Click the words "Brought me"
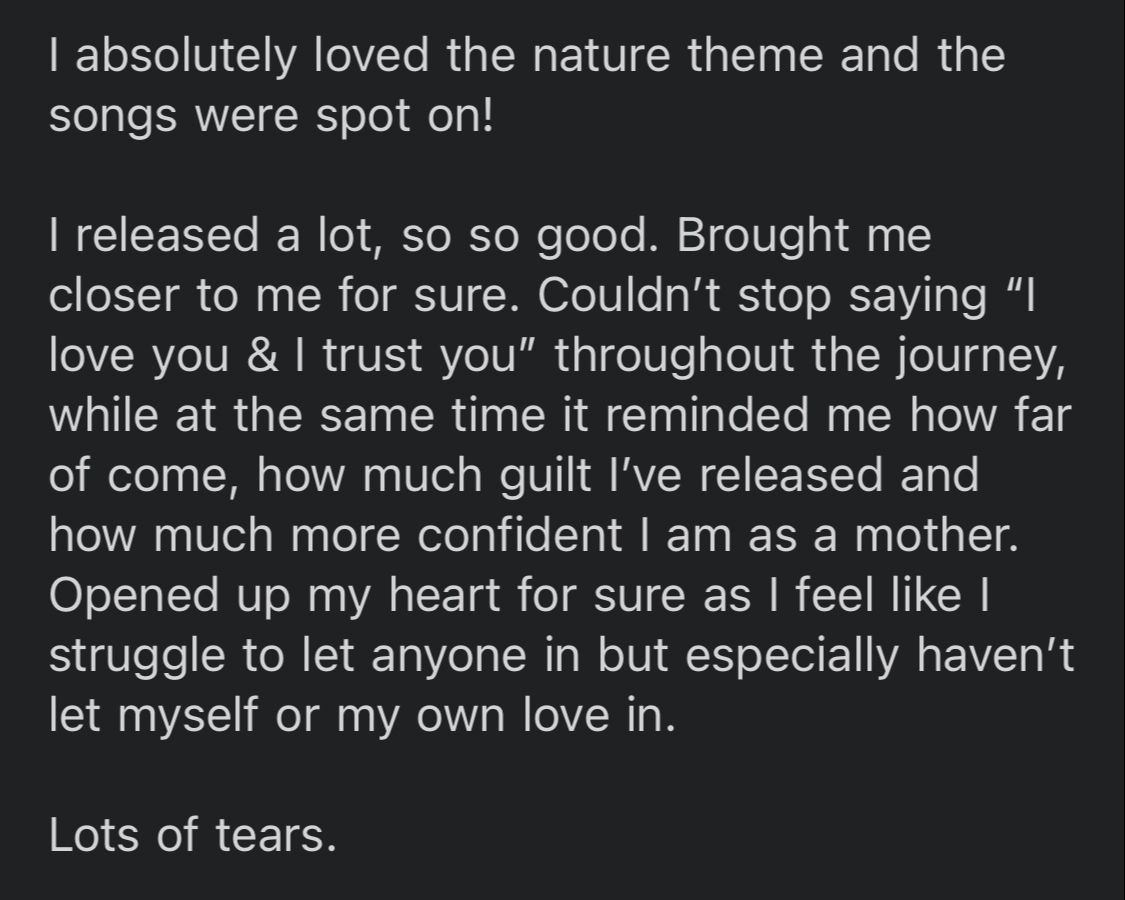This screenshot has width=1125, height=900. click(804, 236)
